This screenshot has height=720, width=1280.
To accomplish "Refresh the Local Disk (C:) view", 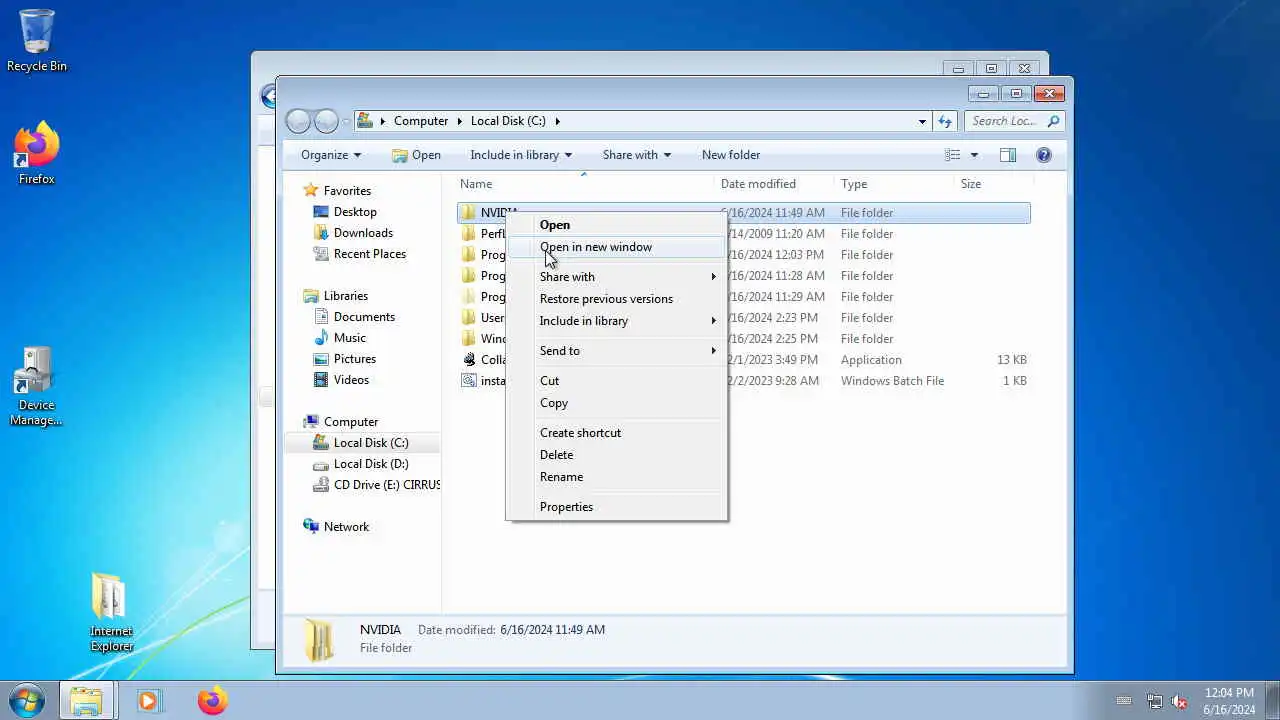I will 945,121.
